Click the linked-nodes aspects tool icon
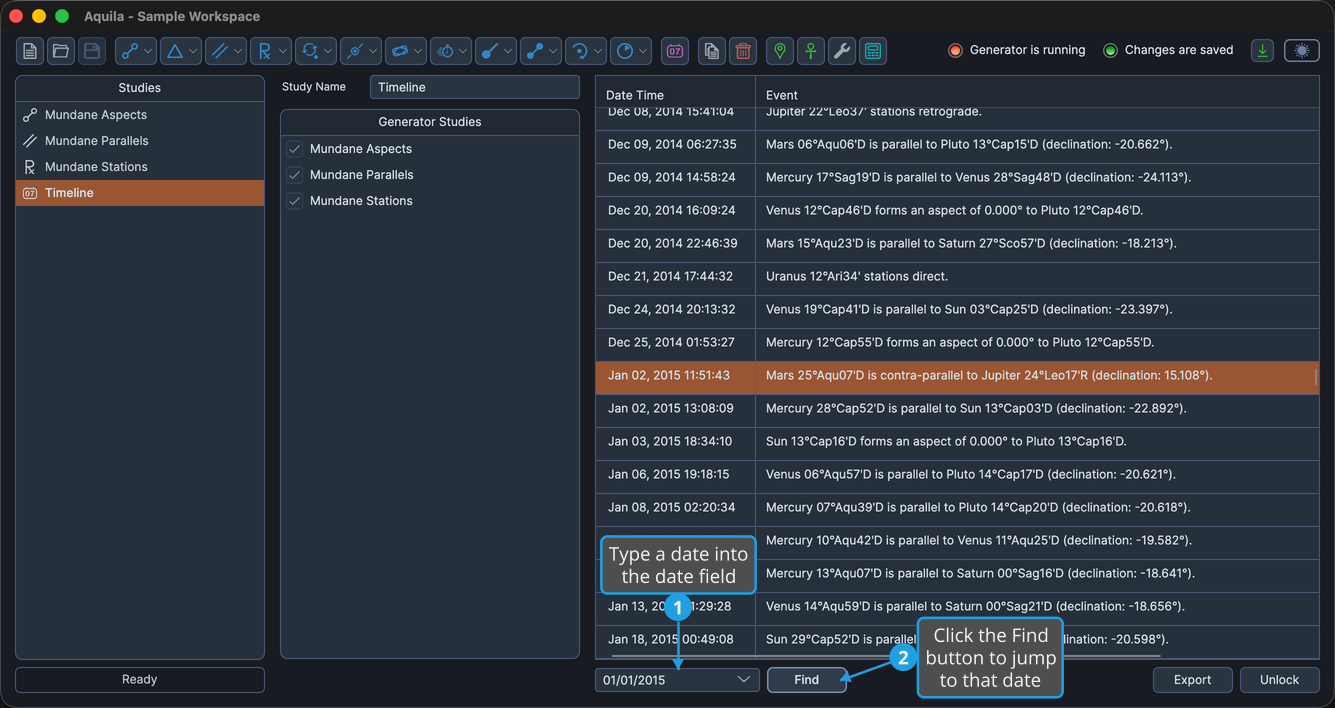 [x=129, y=51]
